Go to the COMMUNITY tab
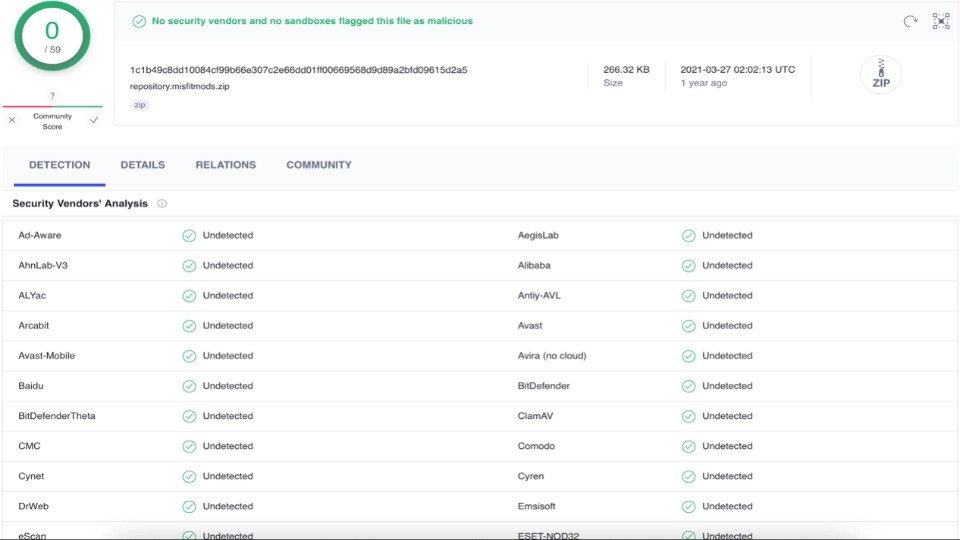Viewport: 960px width, 540px height. [319, 165]
